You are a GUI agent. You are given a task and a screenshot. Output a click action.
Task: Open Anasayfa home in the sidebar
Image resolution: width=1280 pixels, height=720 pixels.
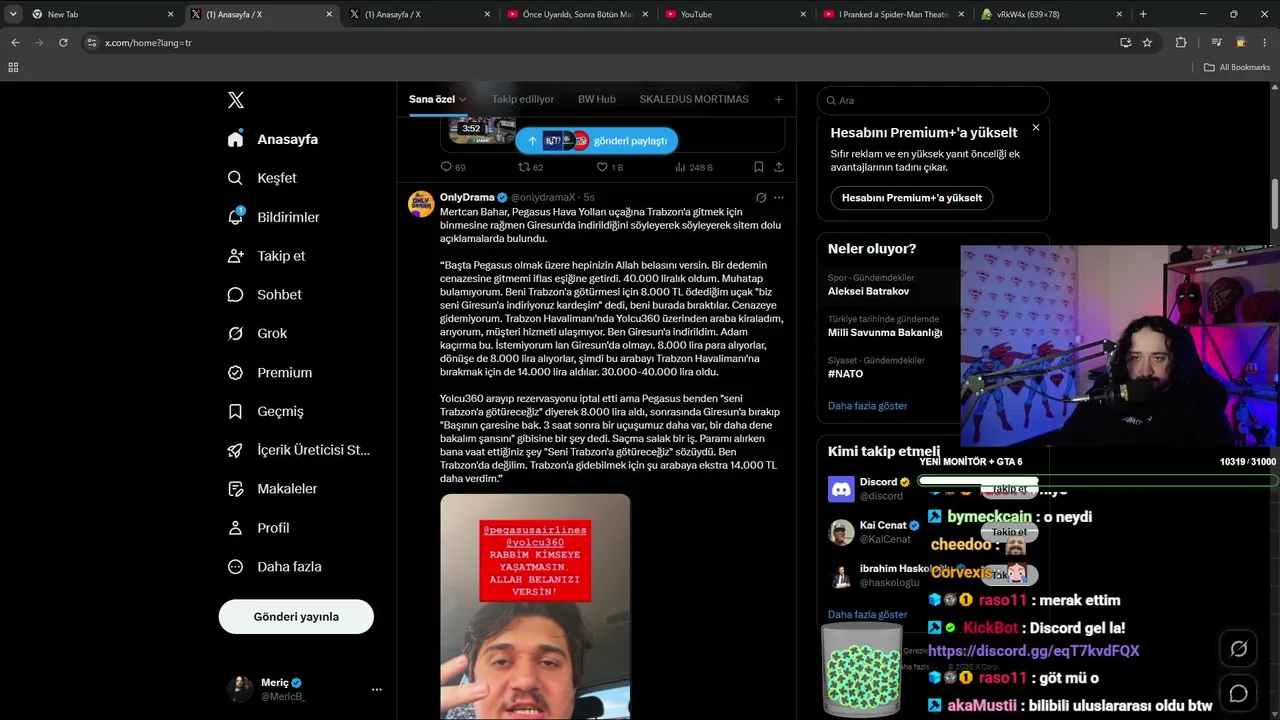[272, 139]
